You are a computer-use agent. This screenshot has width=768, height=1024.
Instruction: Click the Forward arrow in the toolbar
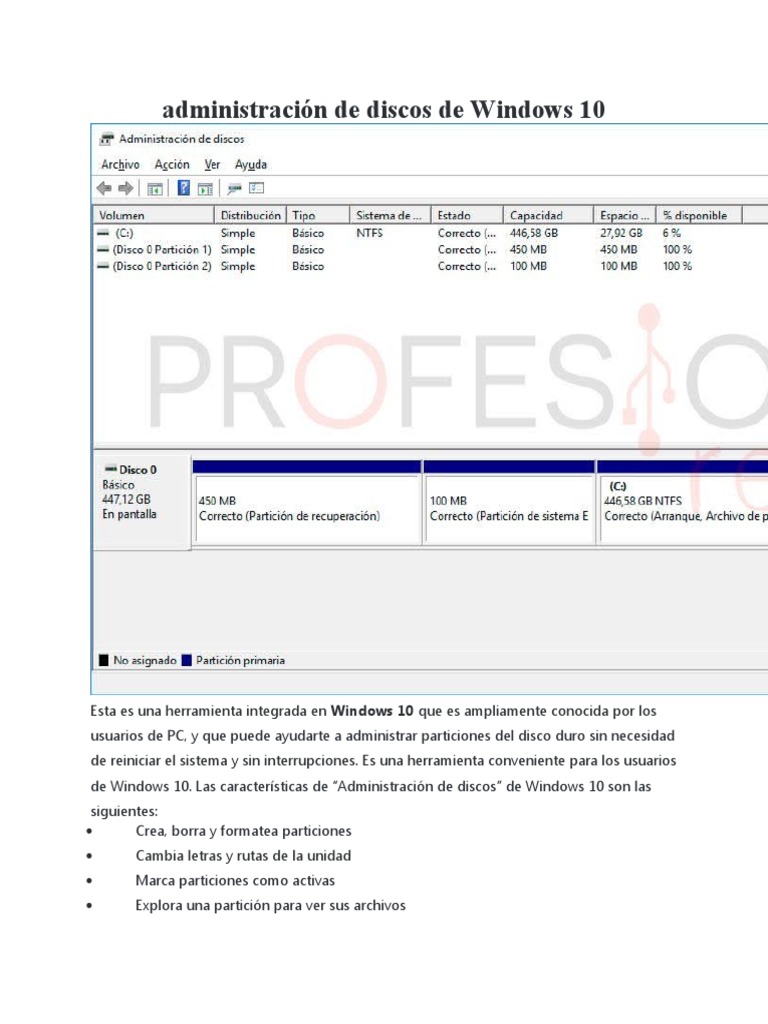tap(125, 189)
